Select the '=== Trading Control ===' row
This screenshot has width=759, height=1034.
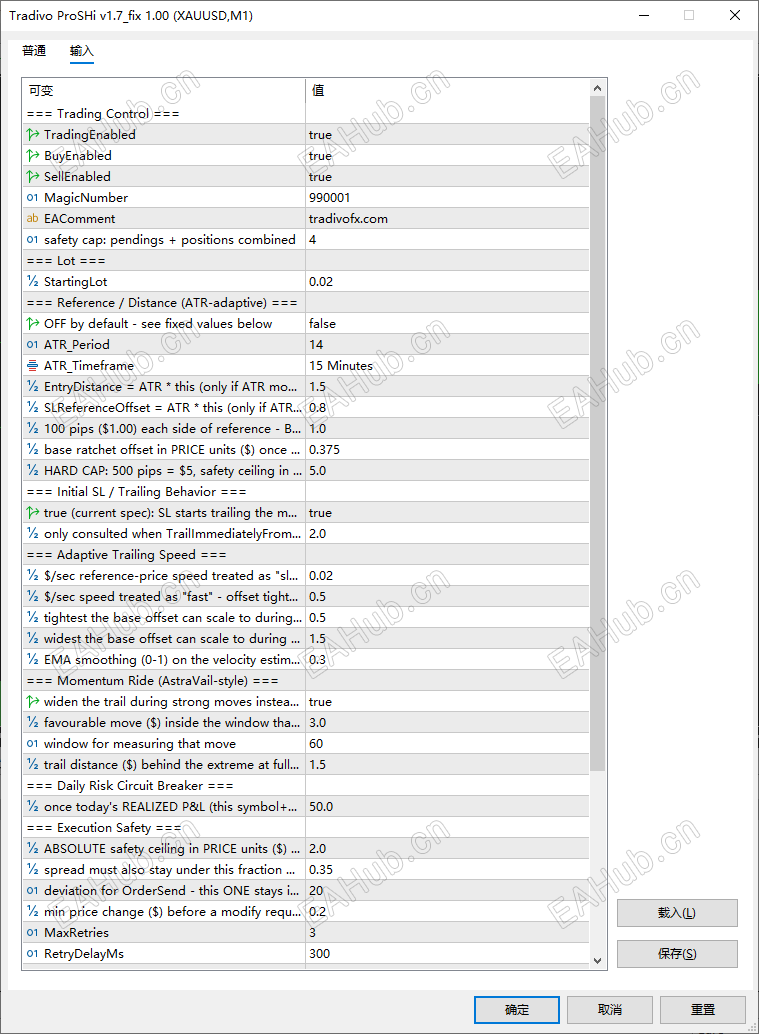pos(306,114)
